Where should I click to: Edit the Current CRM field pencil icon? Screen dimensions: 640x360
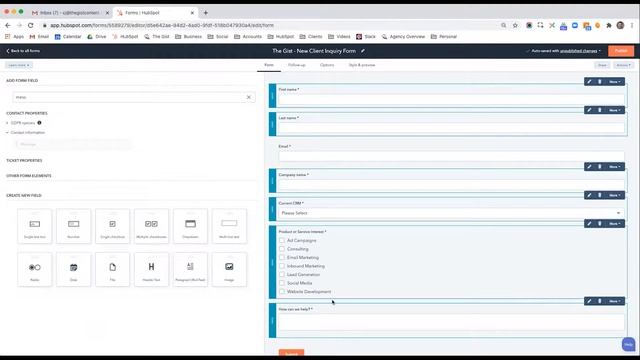(x=589, y=195)
